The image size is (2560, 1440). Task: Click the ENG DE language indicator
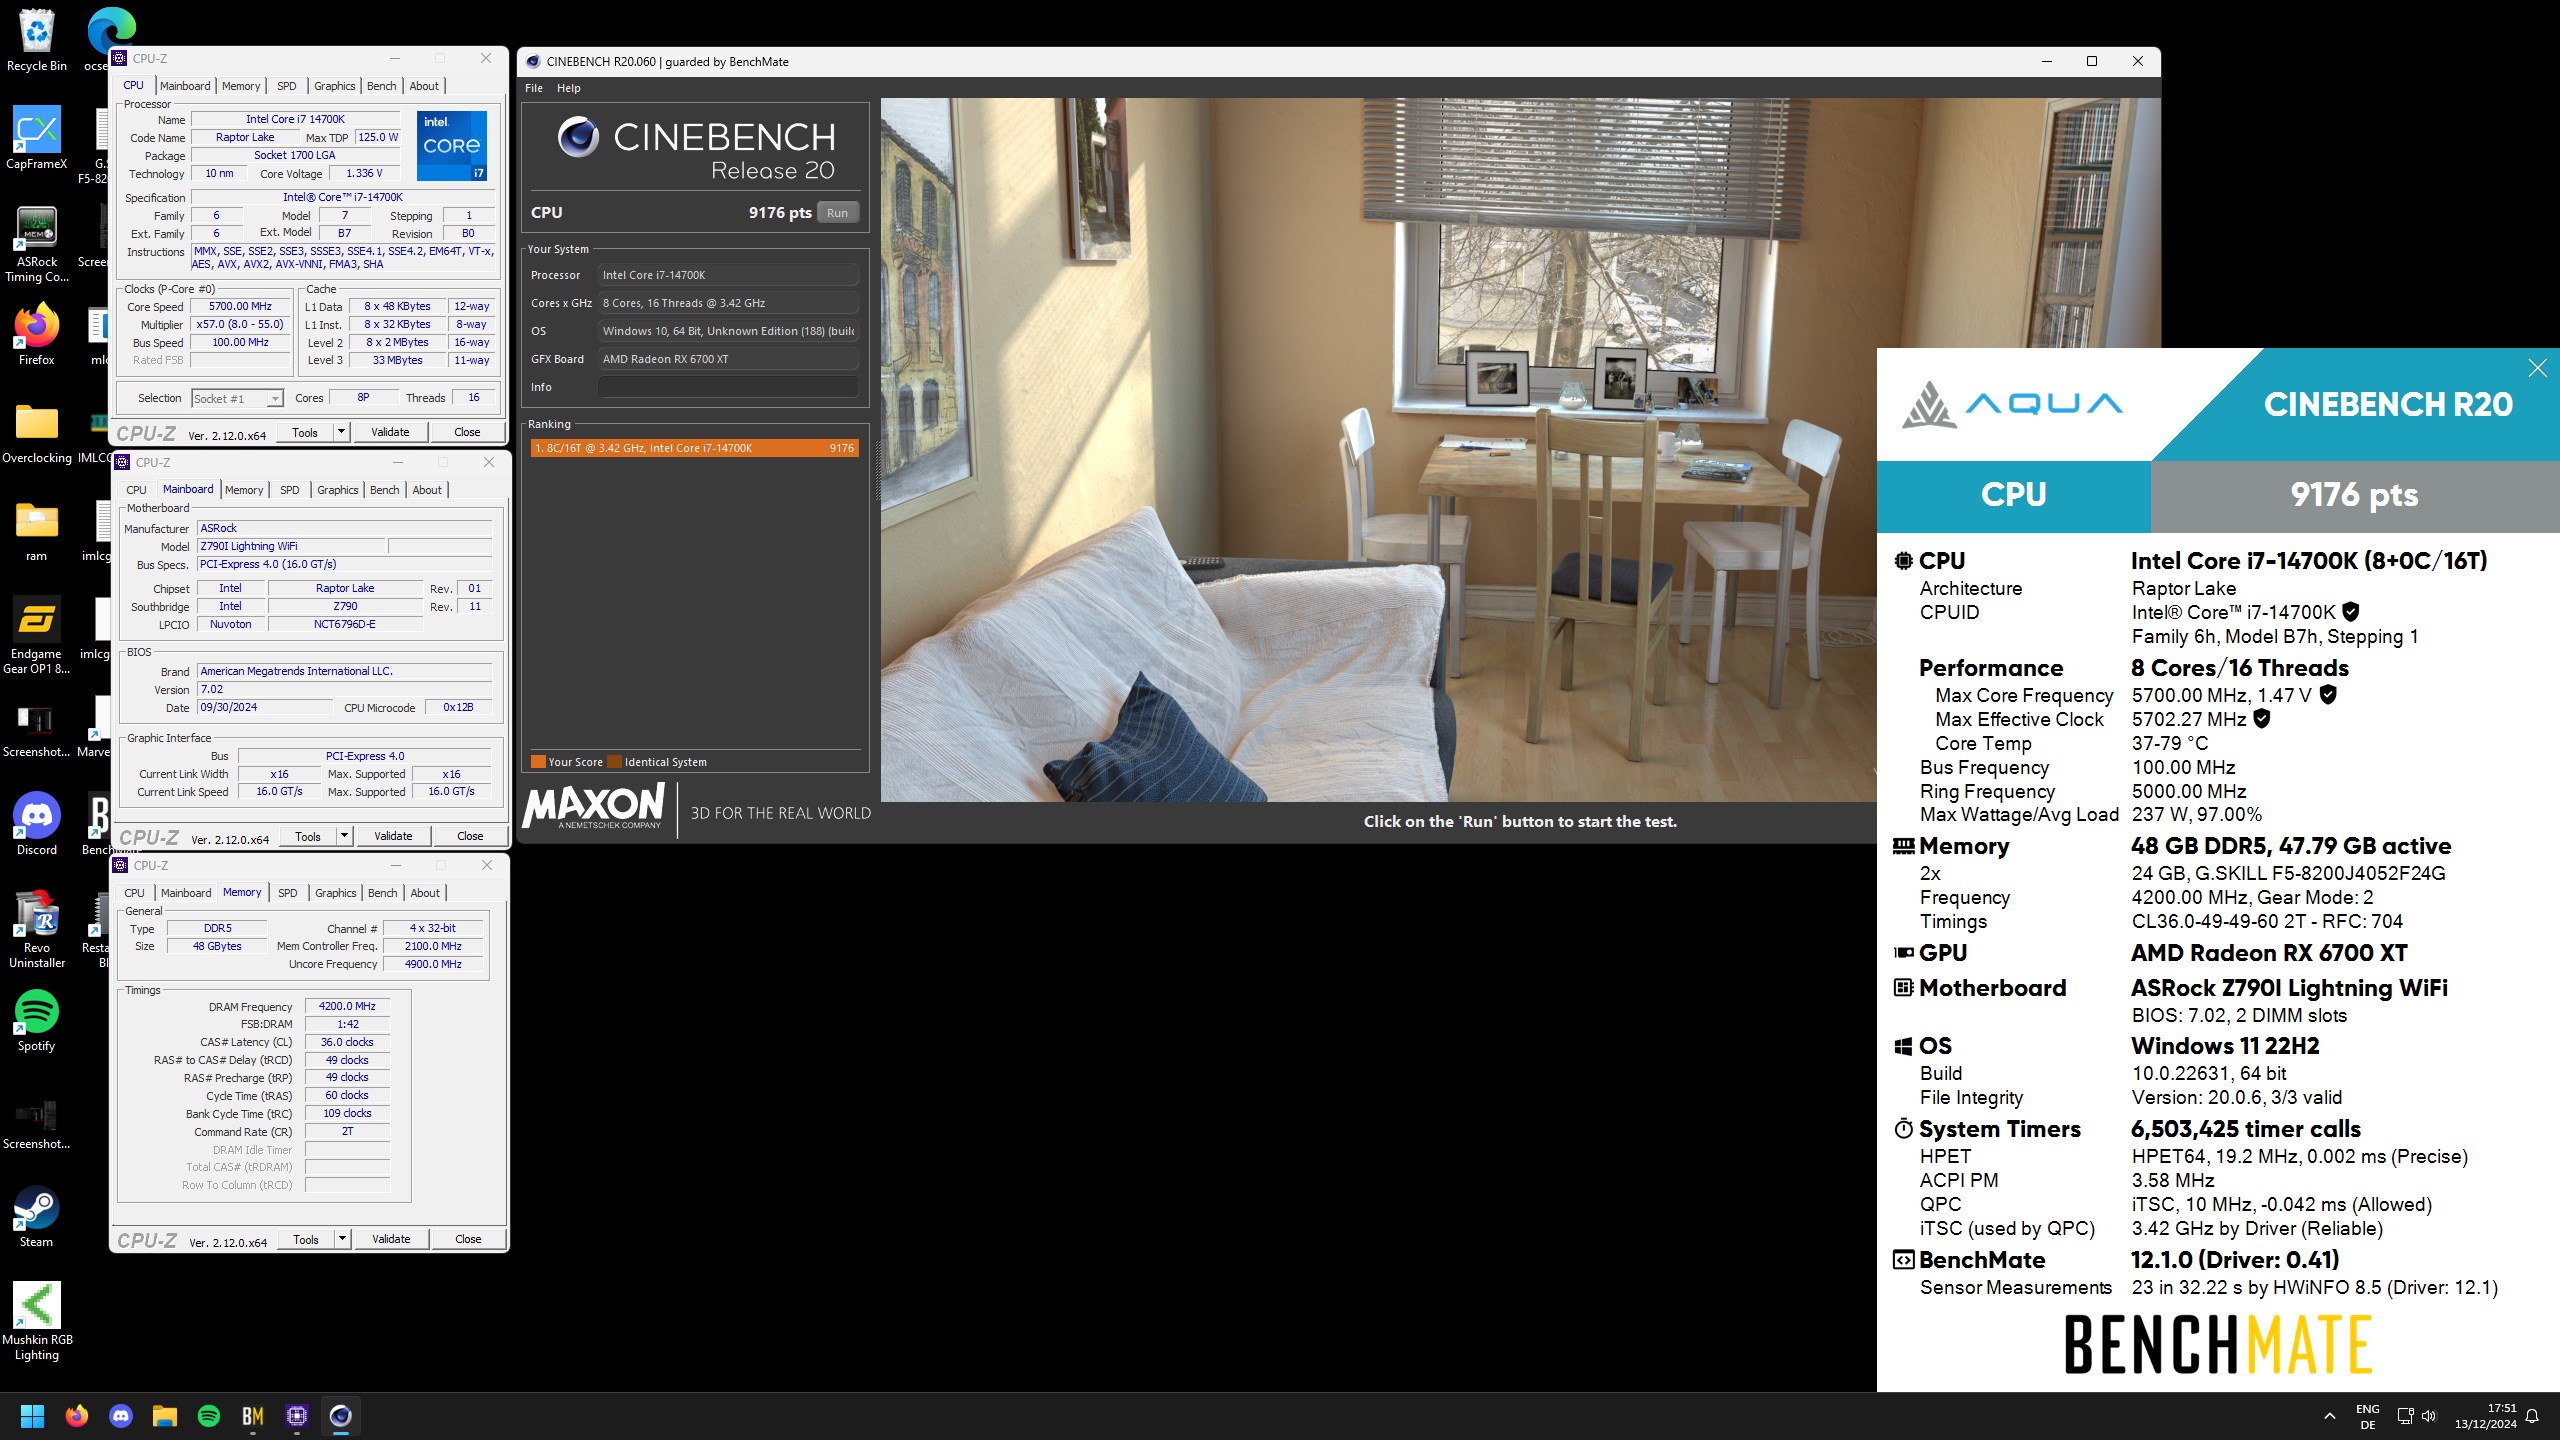(2368, 1416)
